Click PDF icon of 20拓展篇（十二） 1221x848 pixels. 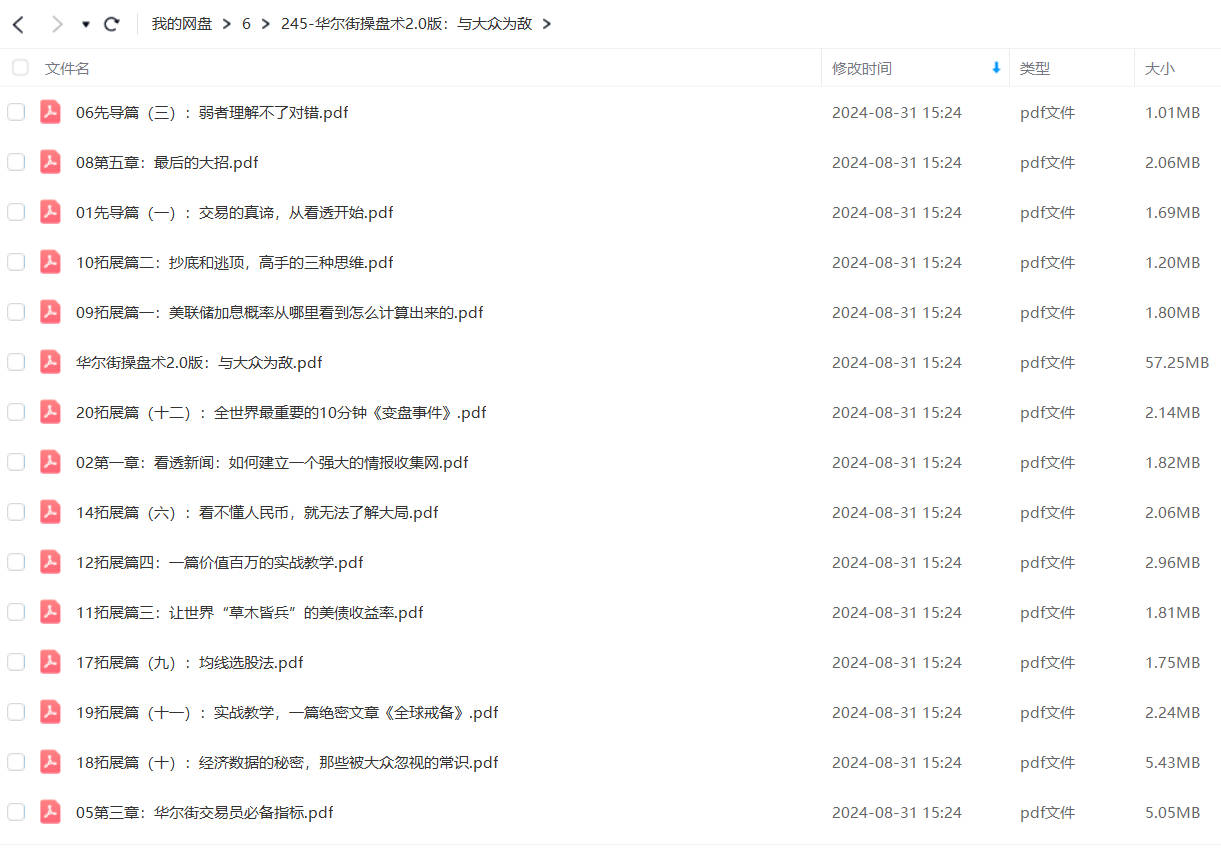[x=50, y=412]
